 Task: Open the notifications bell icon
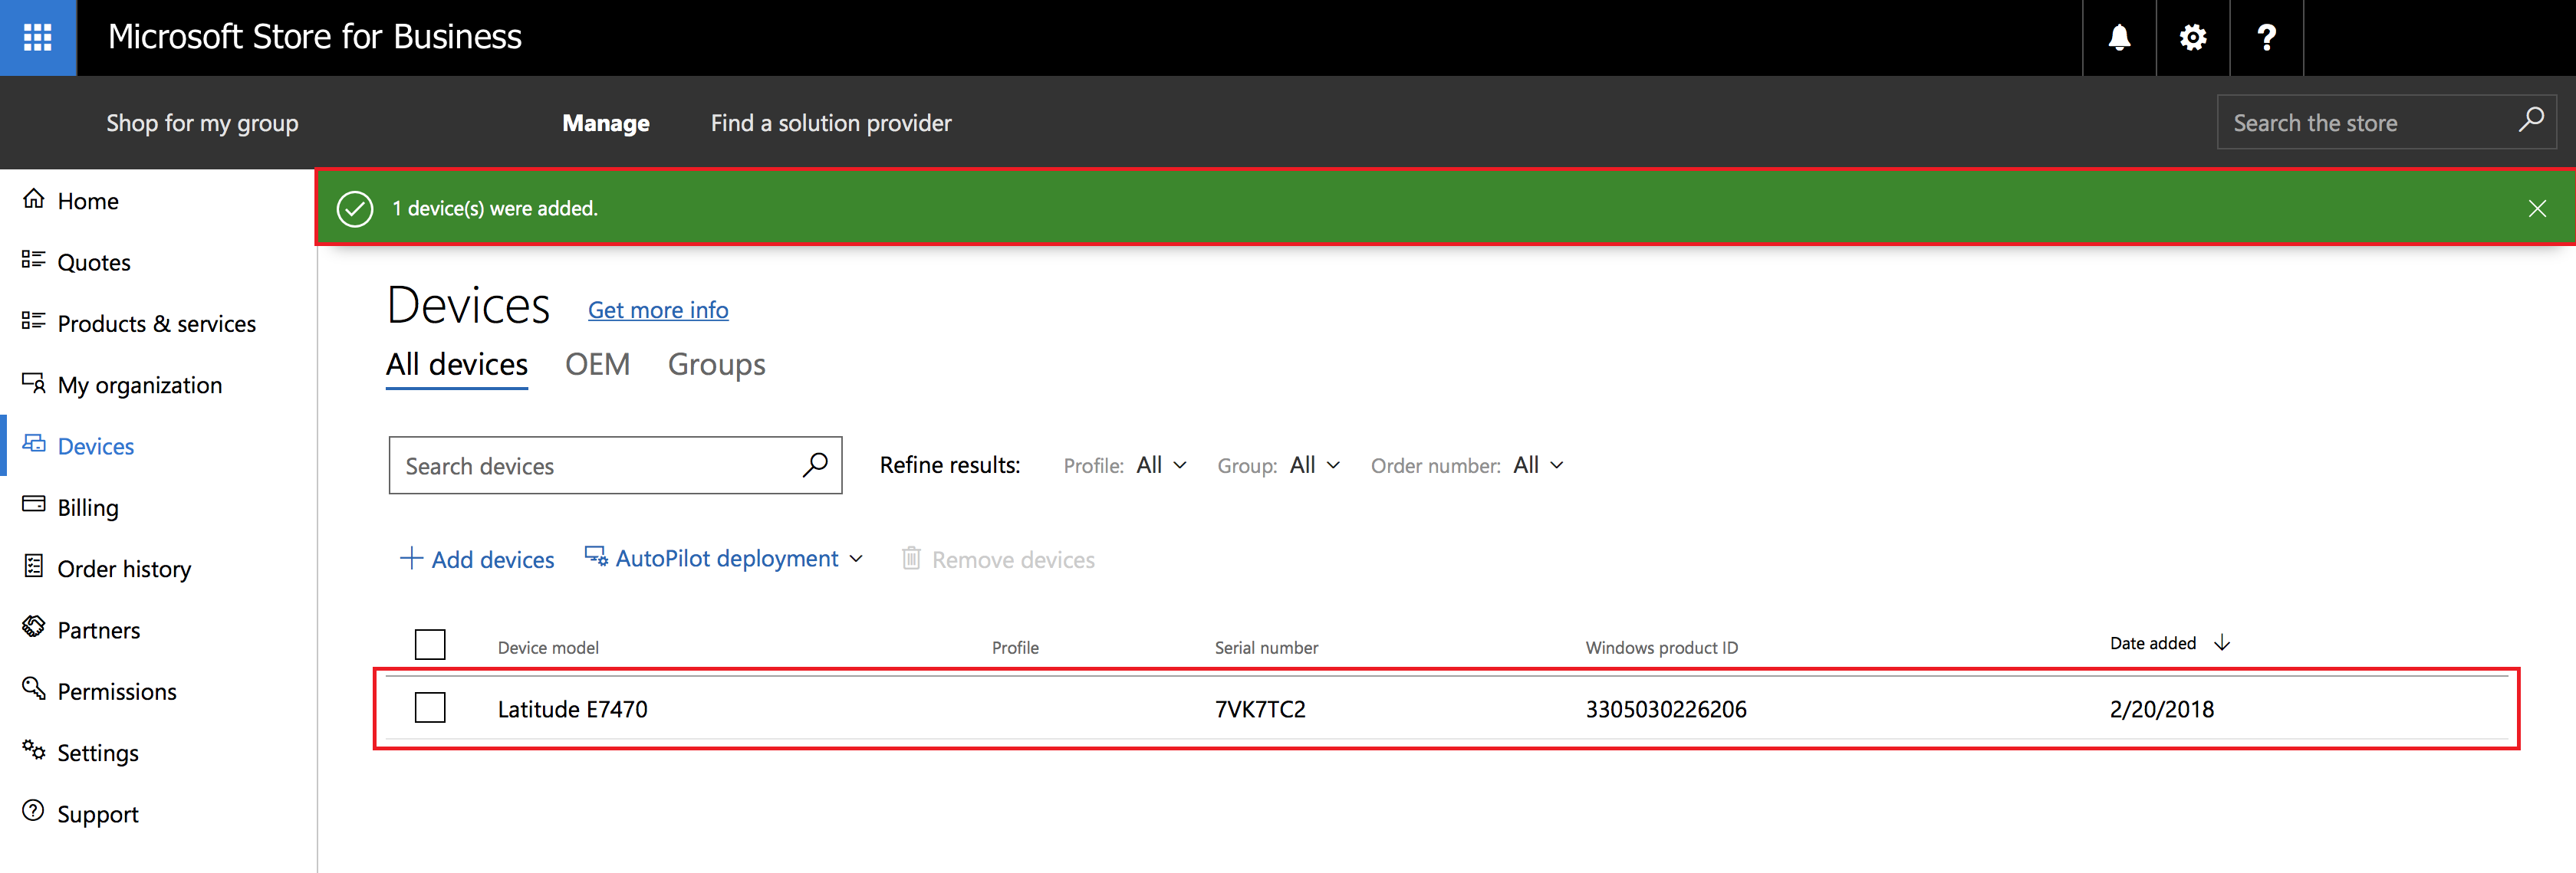2118,37
